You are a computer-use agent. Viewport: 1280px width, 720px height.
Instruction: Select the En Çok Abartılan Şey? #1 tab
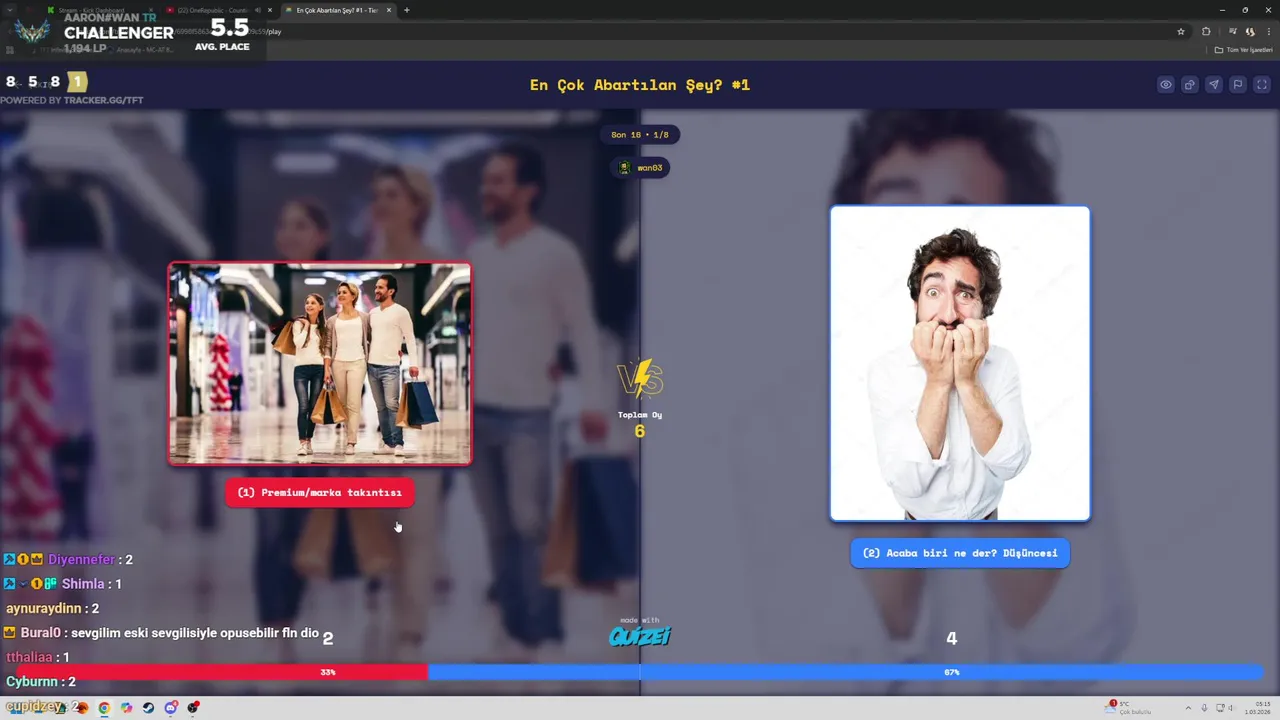coord(337,10)
